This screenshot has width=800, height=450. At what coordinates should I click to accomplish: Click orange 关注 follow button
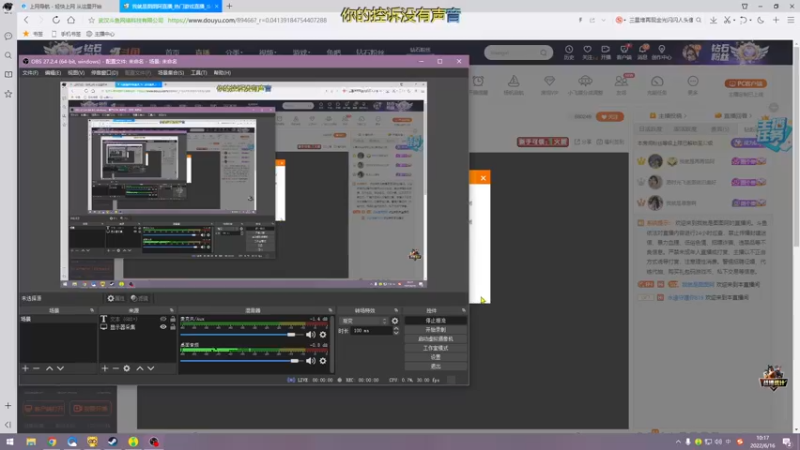click(610, 117)
